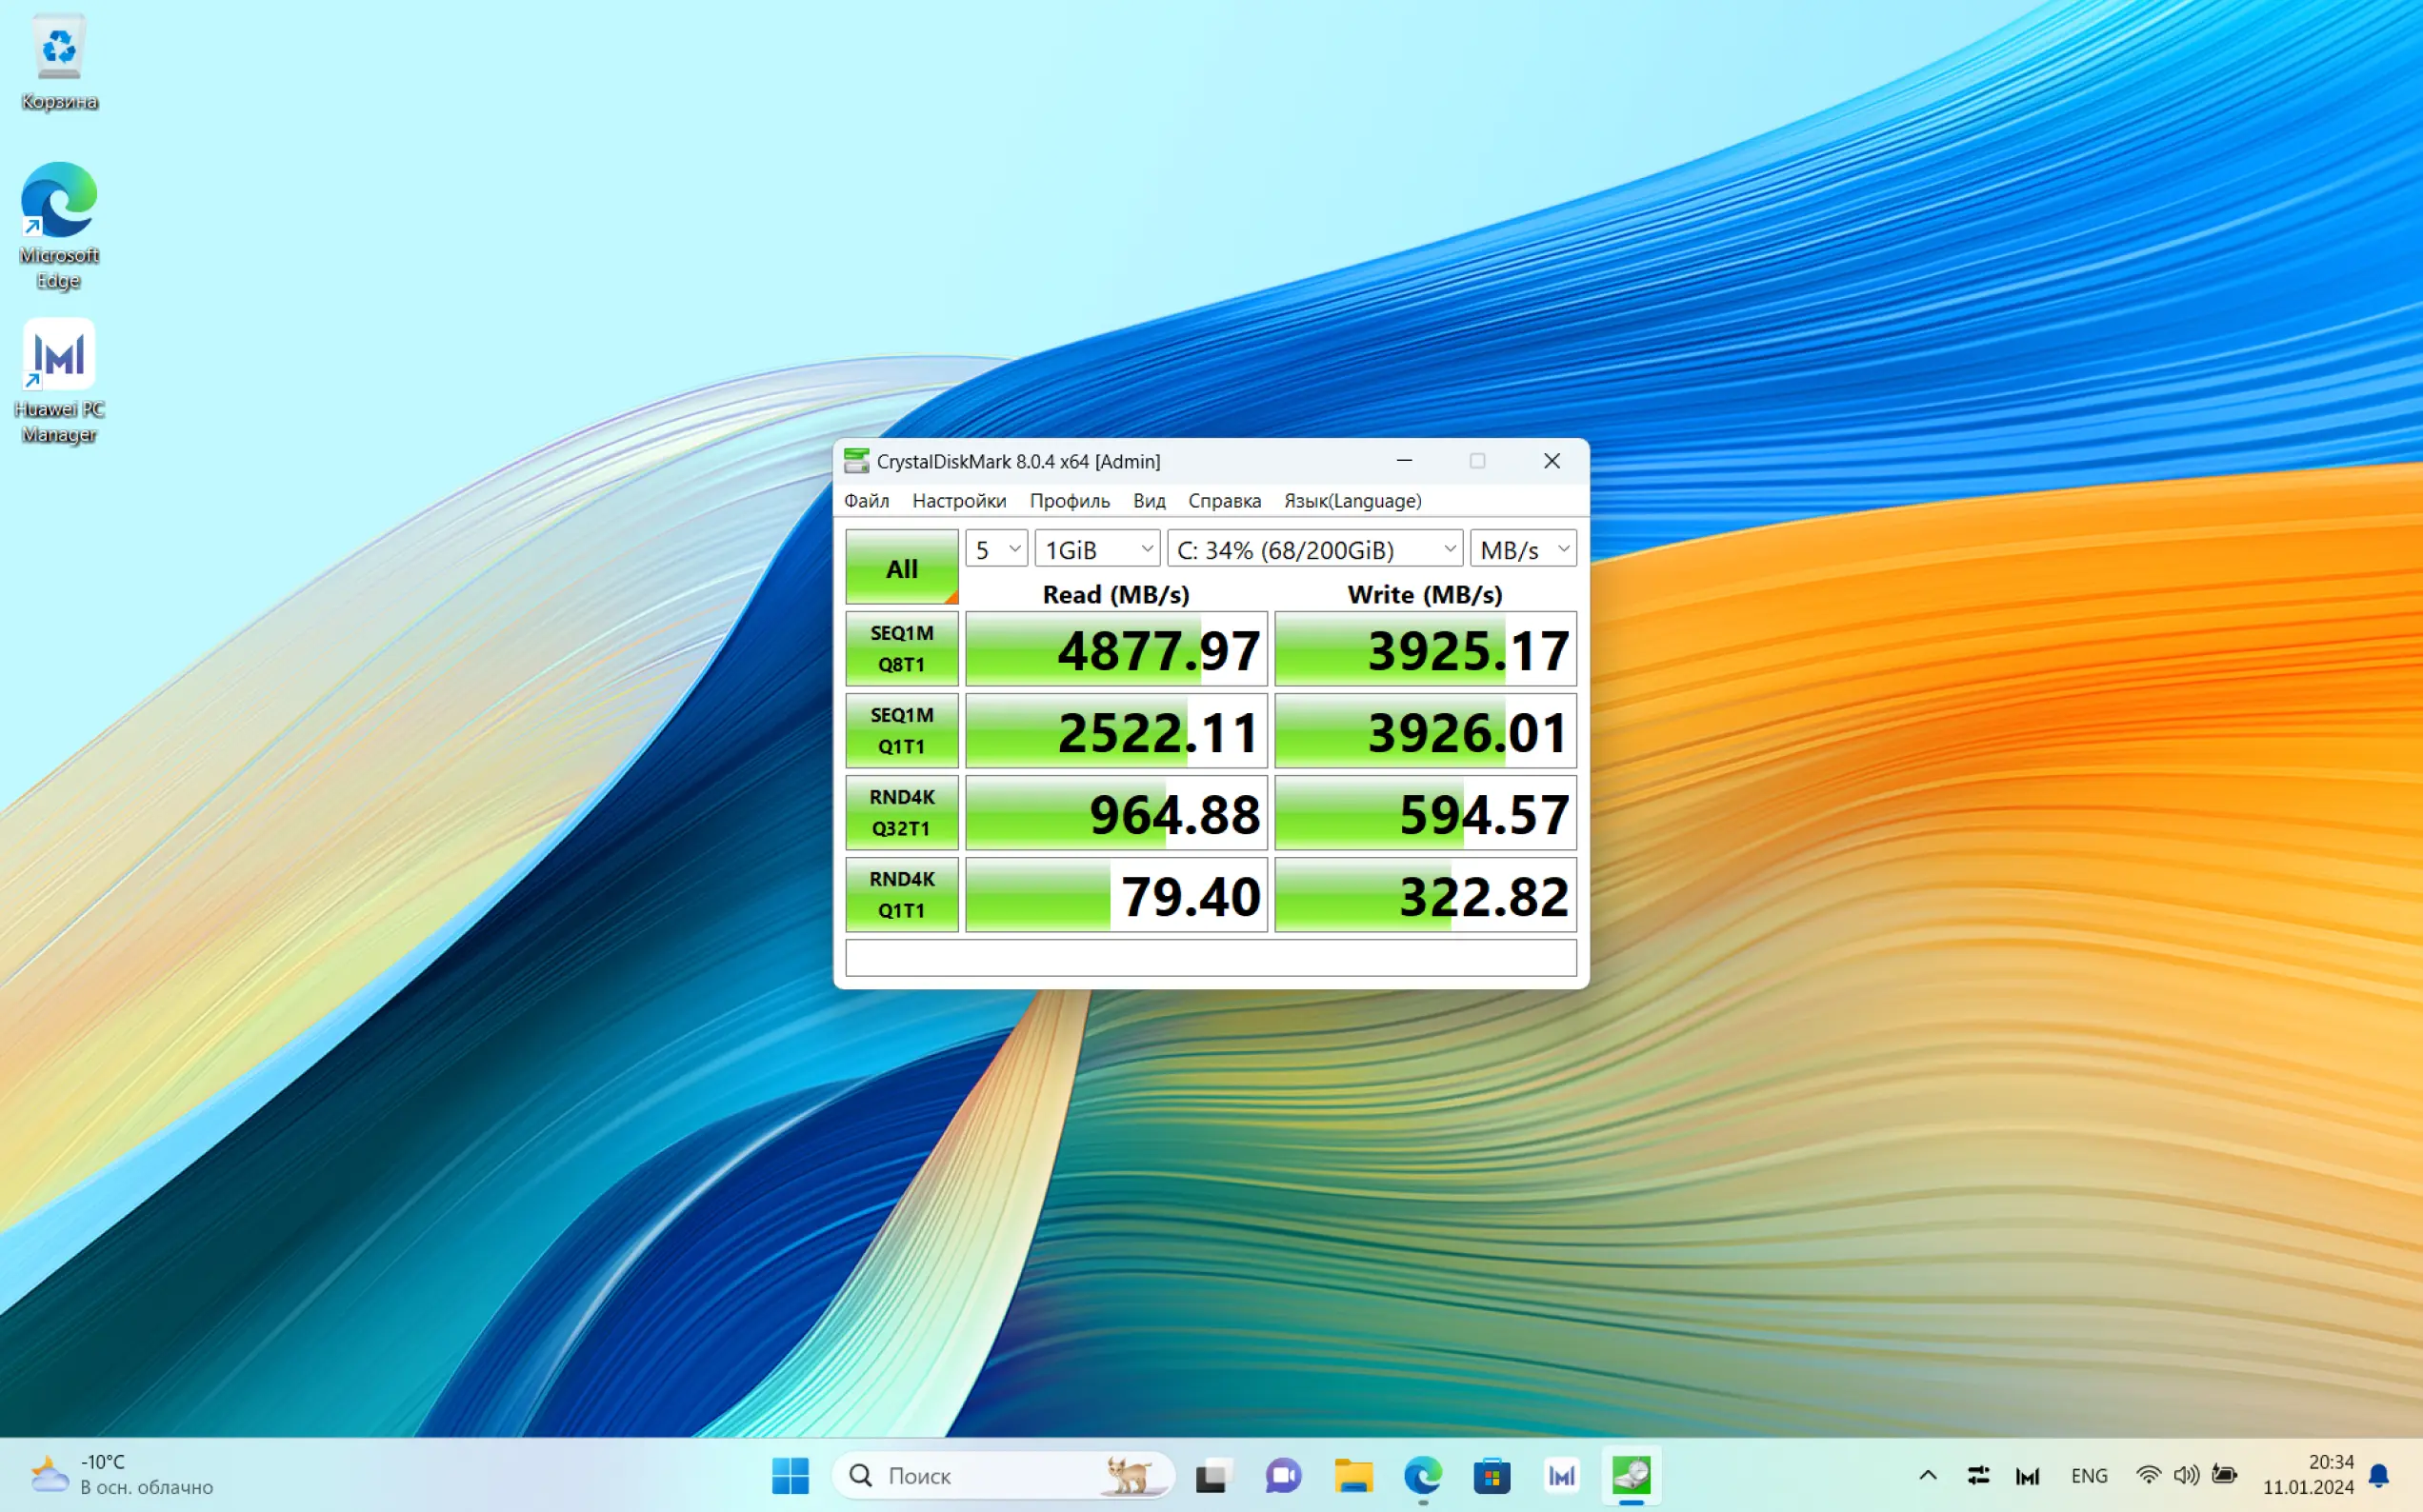Launch Microsoft Store from the taskbar
The image size is (2423, 1512).
(x=1491, y=1475)
